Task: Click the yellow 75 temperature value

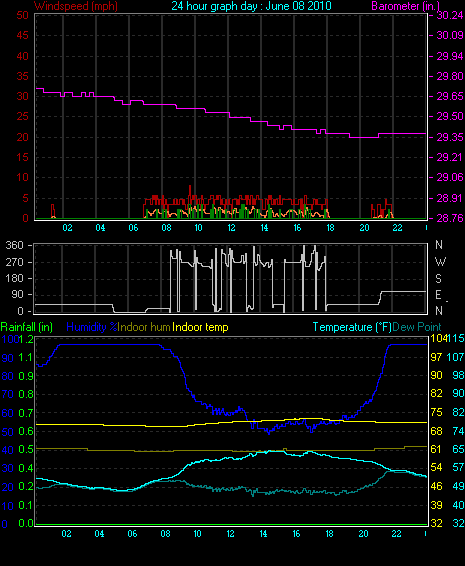Action: 436,413
